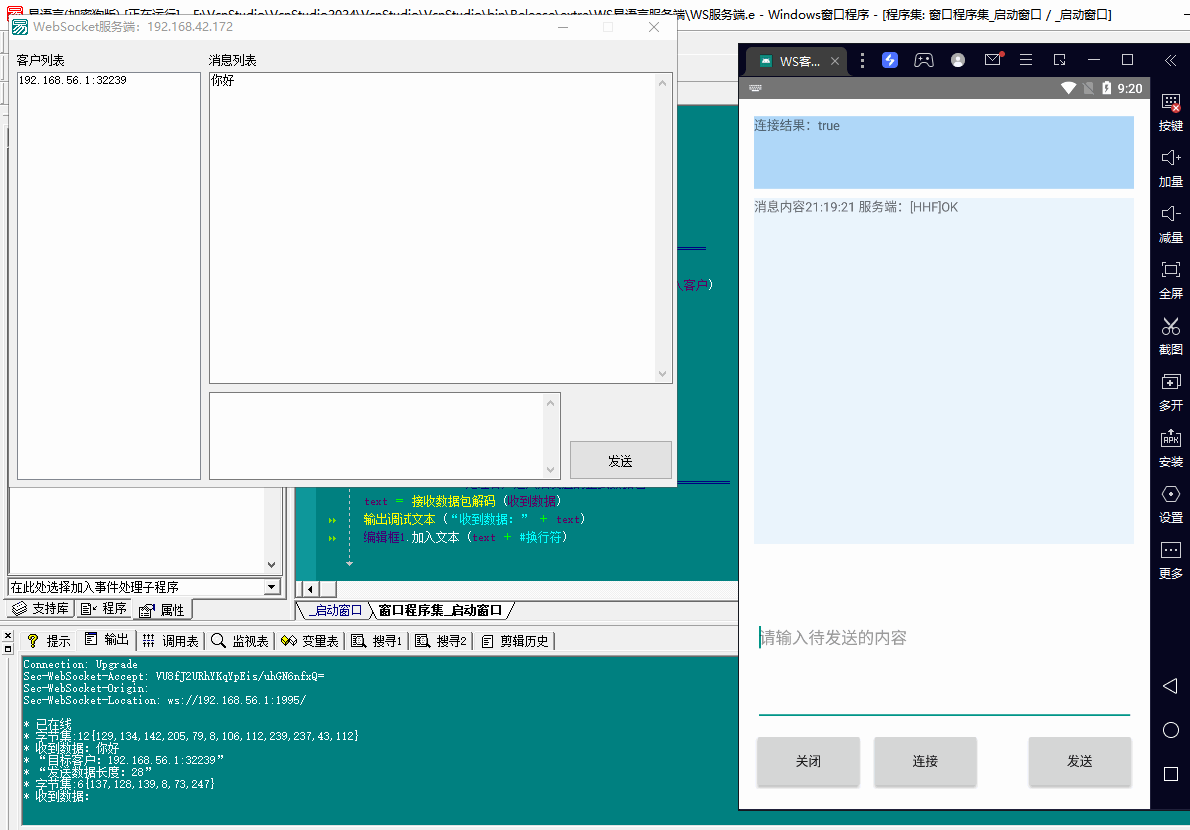The height and width of the screenshot is (830, 1190).
Task: Click the 发送 button in WebSocket server window
Action: point(620,461)
